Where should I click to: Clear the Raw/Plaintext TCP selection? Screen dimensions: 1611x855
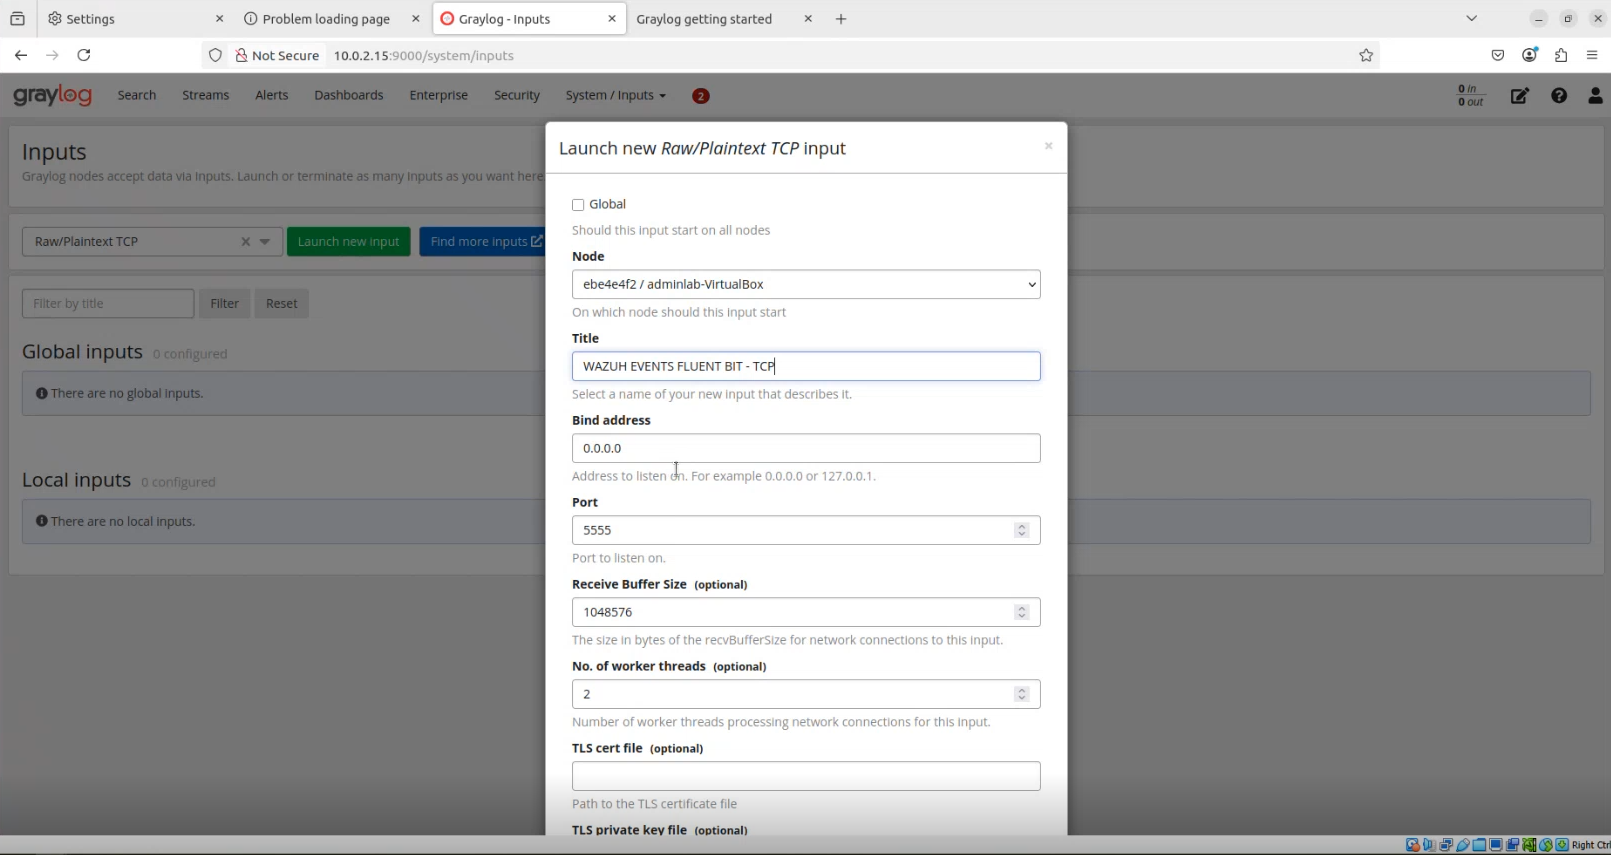(245, 242)
